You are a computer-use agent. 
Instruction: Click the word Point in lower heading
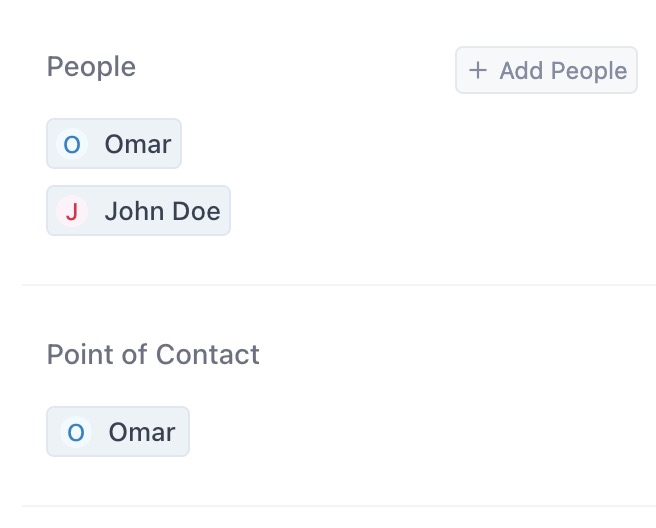tap(78, 355)
